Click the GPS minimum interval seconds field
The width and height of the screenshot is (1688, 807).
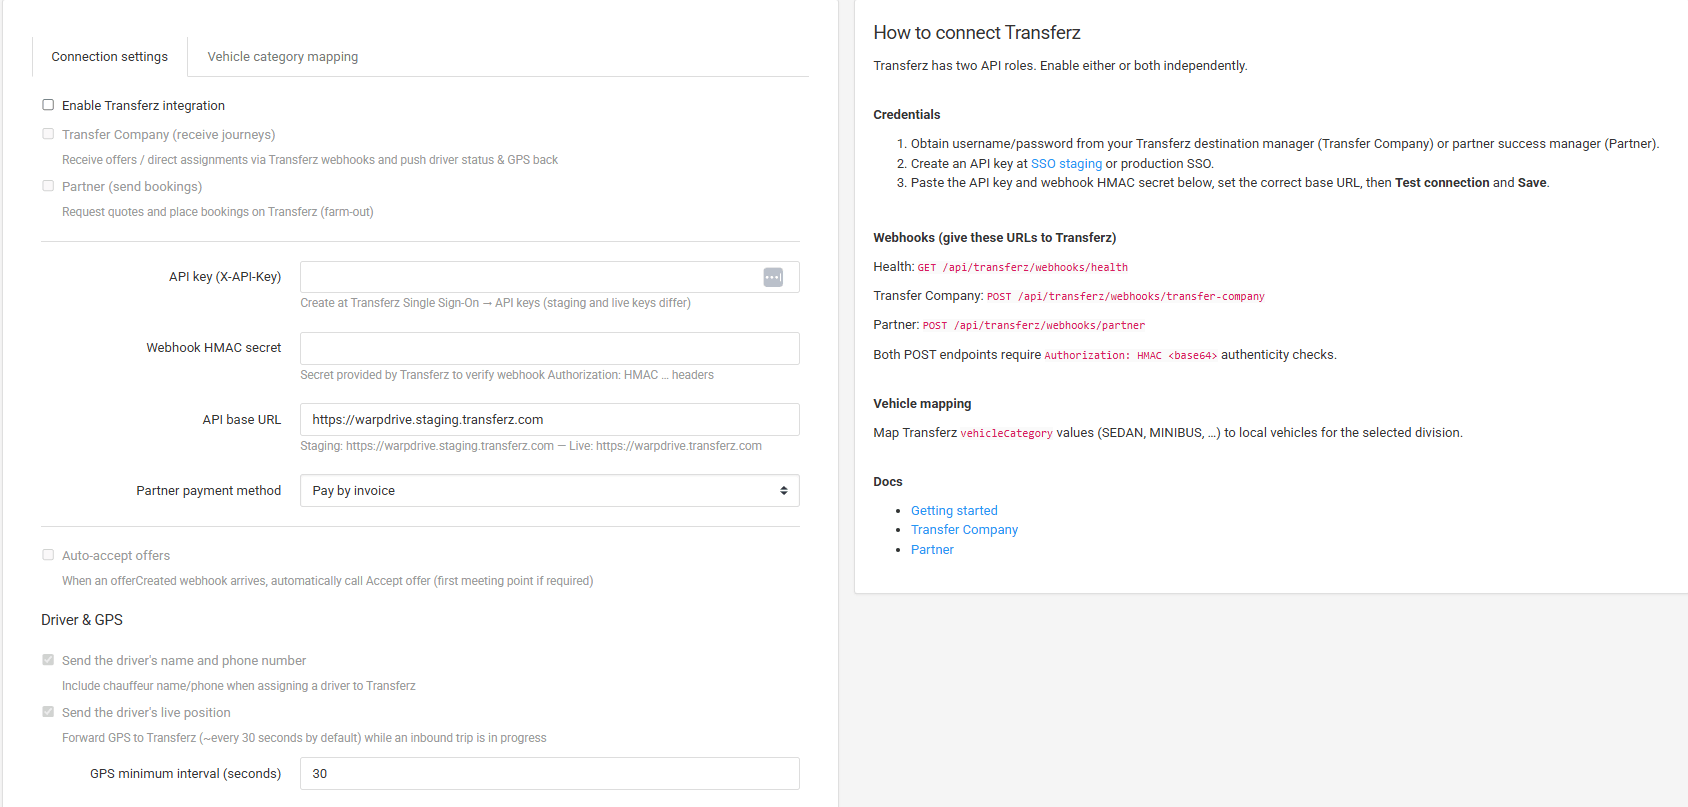550,774
